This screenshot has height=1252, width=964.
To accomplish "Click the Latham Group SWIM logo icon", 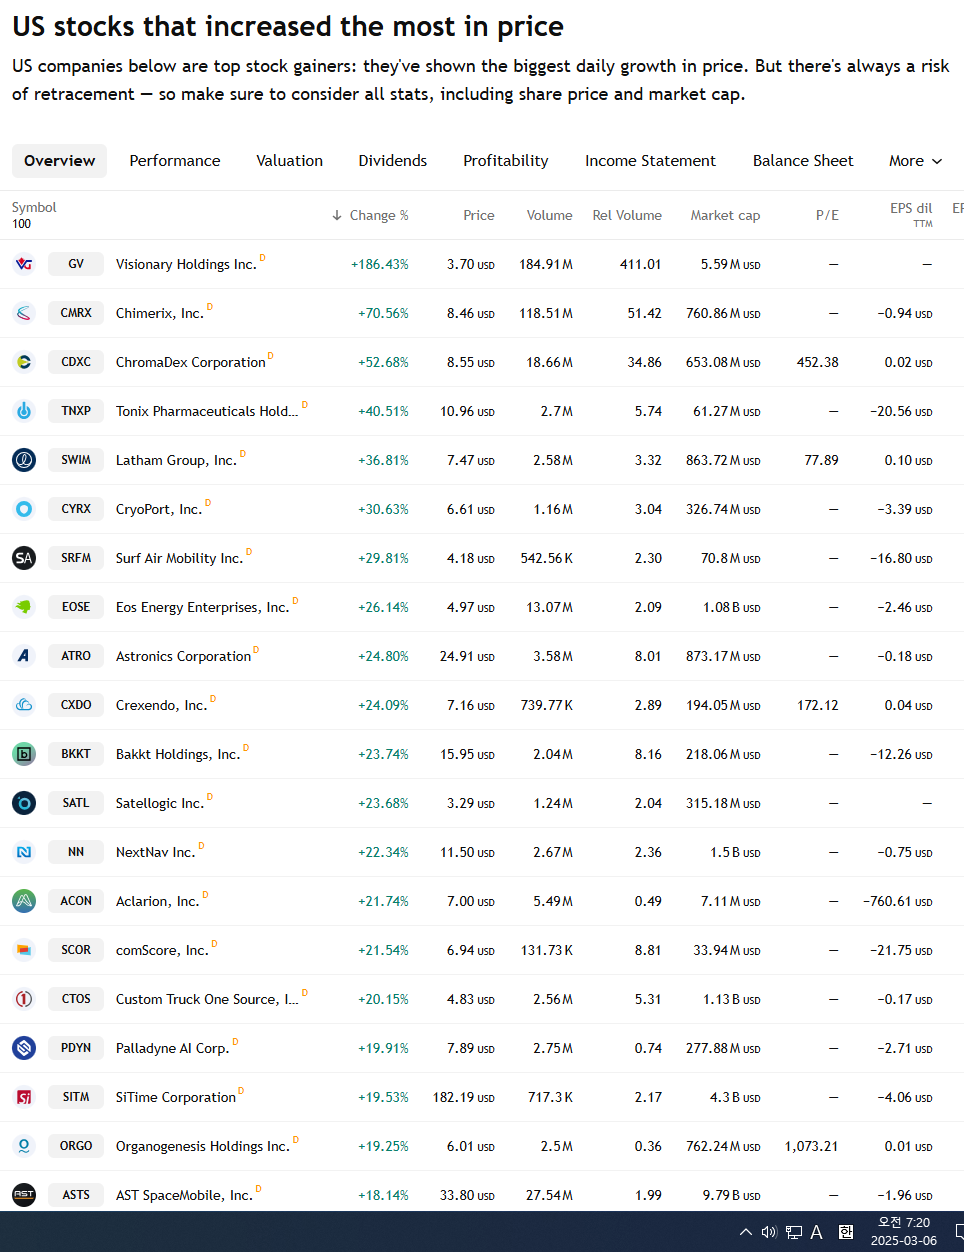I will [24, 460].
